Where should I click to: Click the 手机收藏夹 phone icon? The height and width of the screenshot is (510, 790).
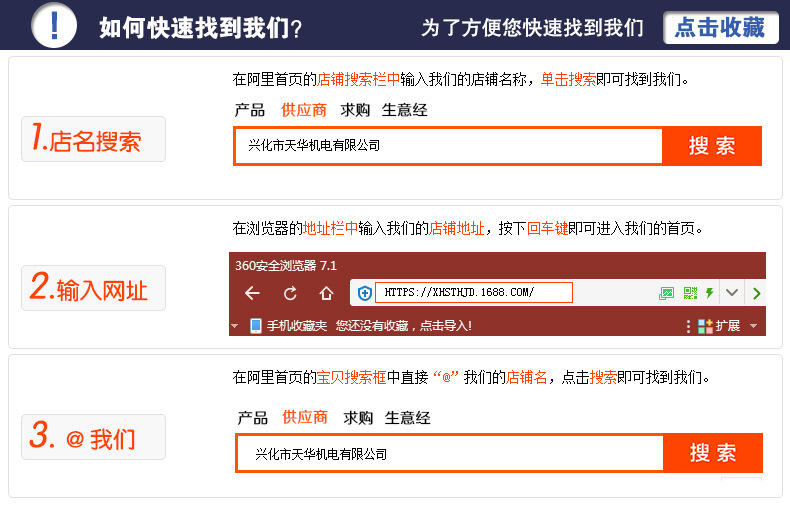pyautogui.click(x=256, y=326)
